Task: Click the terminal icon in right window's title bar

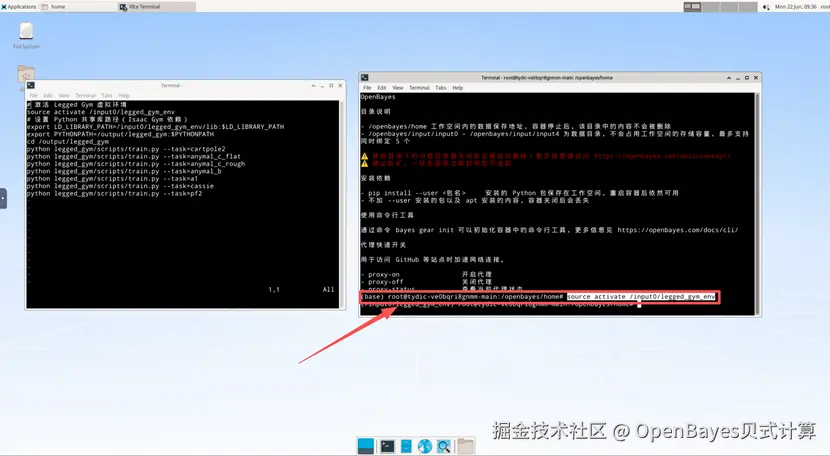Action: [365, 77]
